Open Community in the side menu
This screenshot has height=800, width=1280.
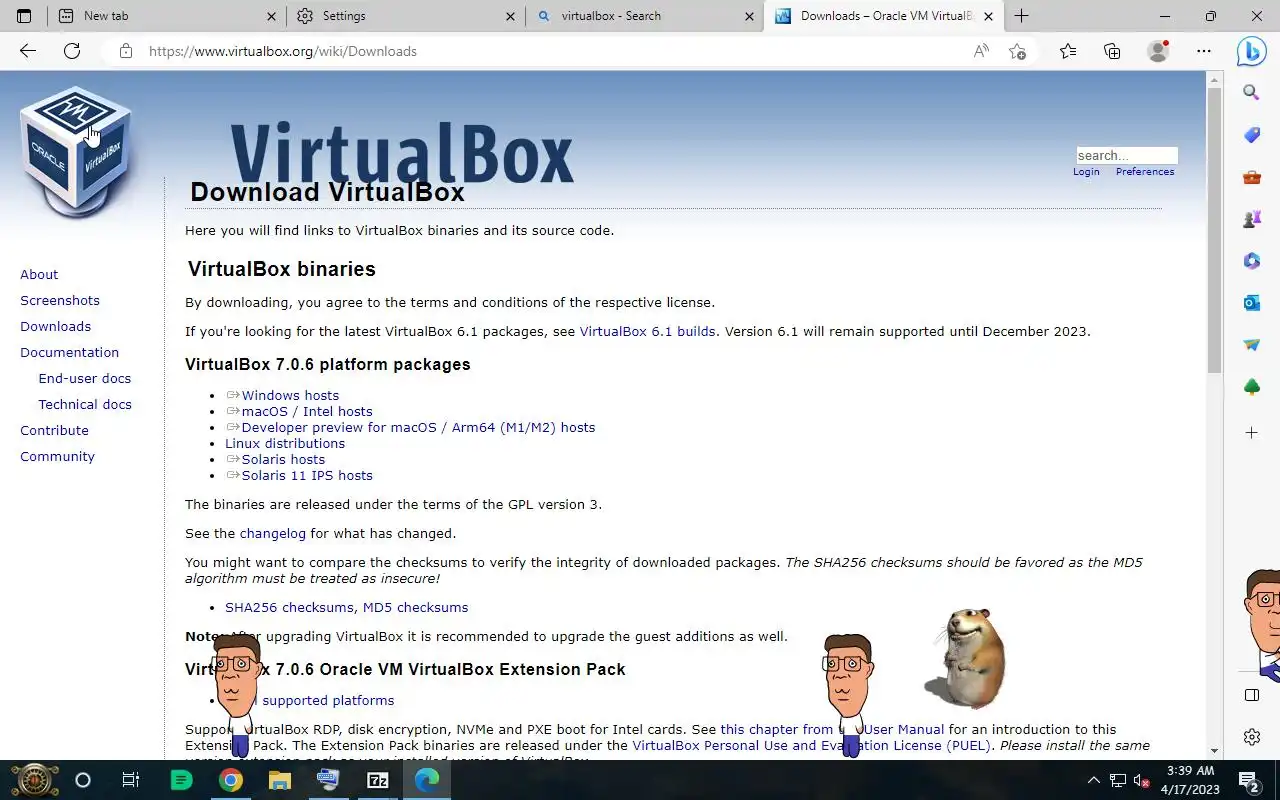[x=57, y=456]
